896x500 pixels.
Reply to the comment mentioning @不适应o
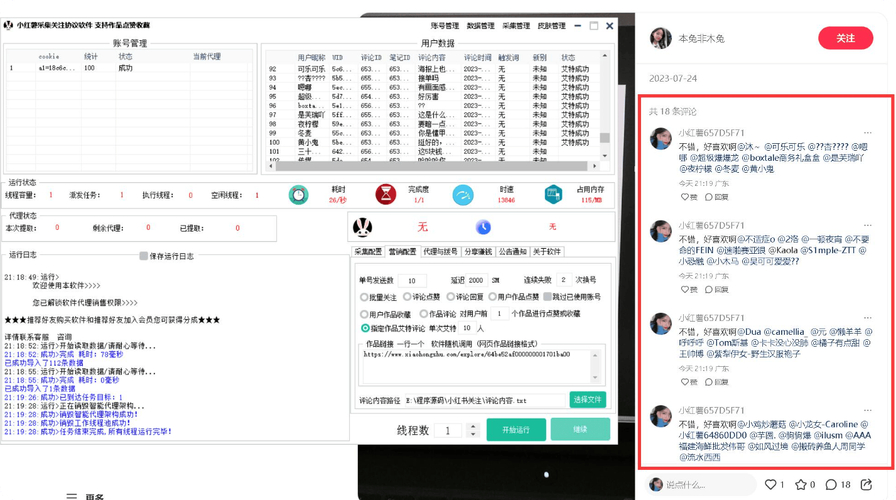coord(717,290)
